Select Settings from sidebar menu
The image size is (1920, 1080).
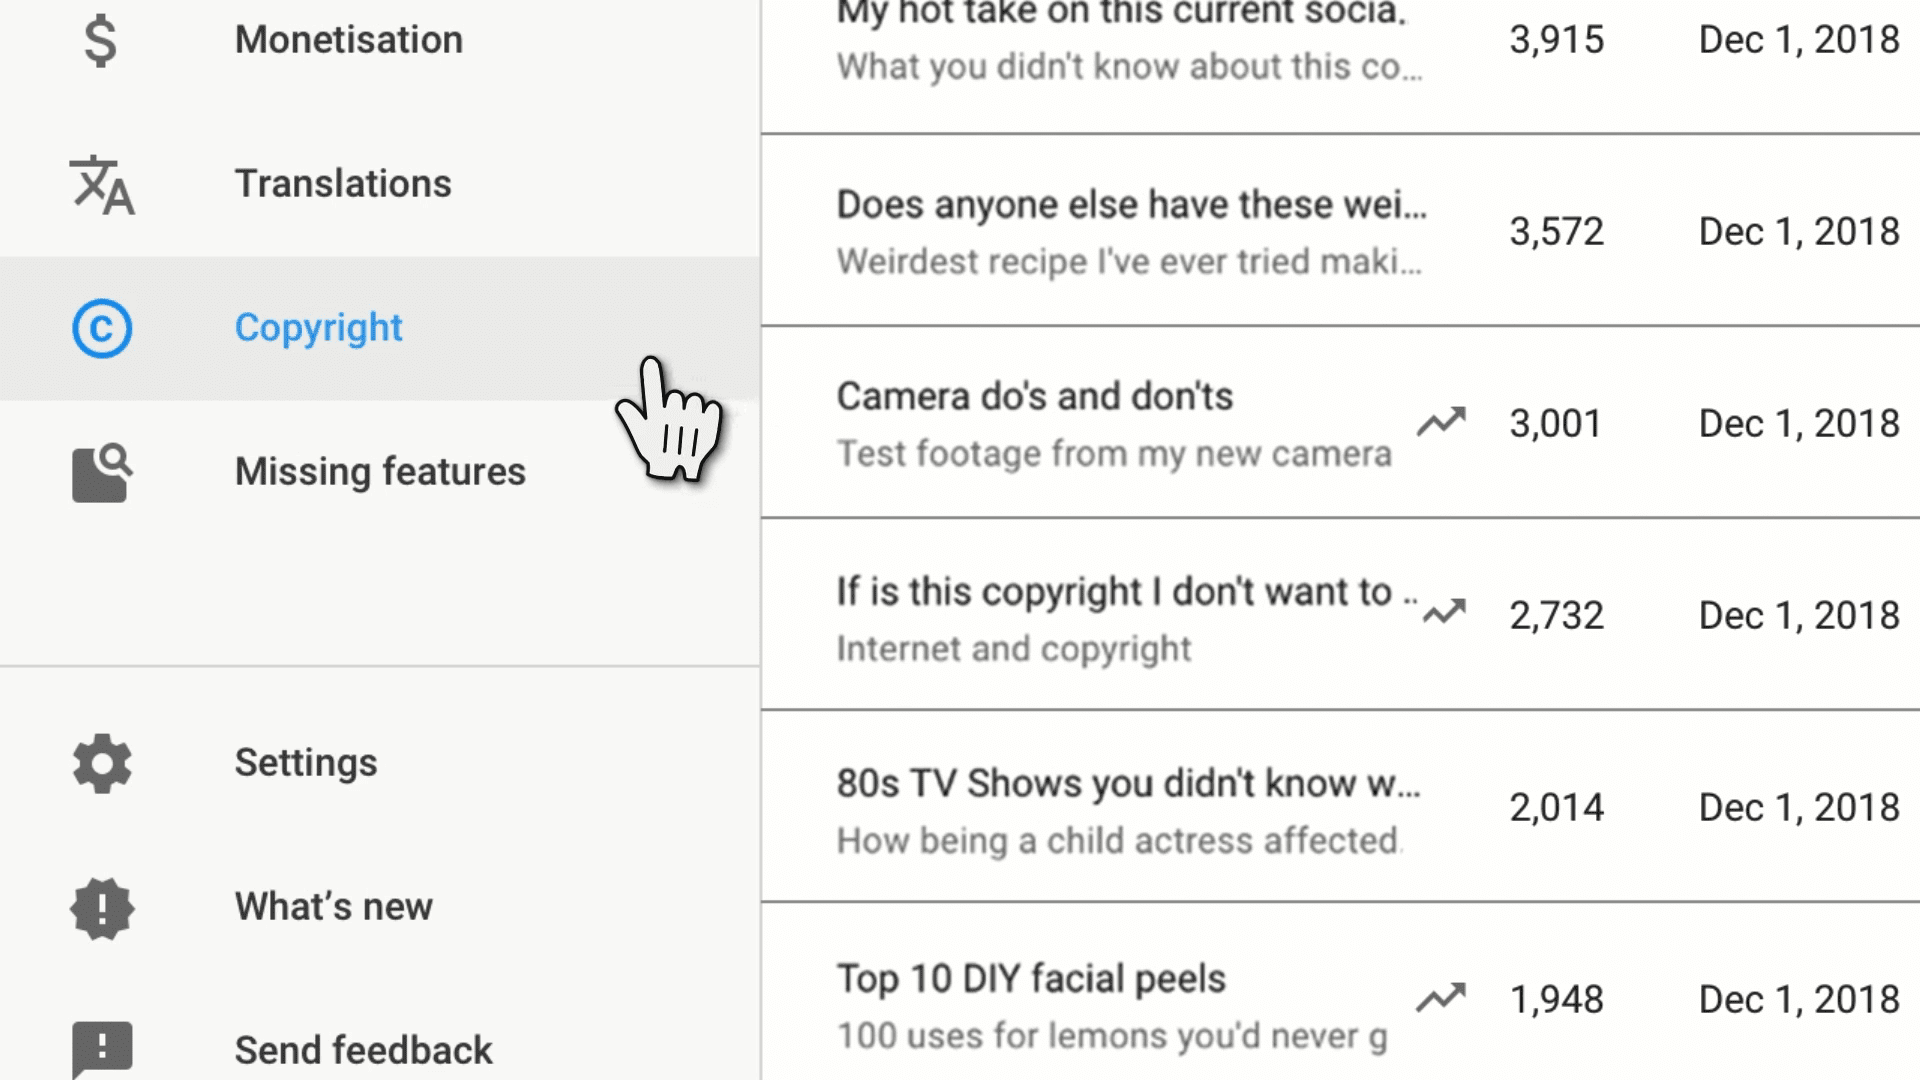pos(306,762)
